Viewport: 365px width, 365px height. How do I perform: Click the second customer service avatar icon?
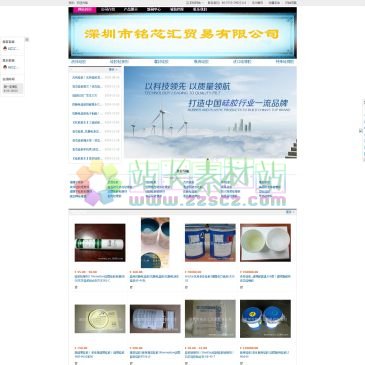[x=5, y=67]
